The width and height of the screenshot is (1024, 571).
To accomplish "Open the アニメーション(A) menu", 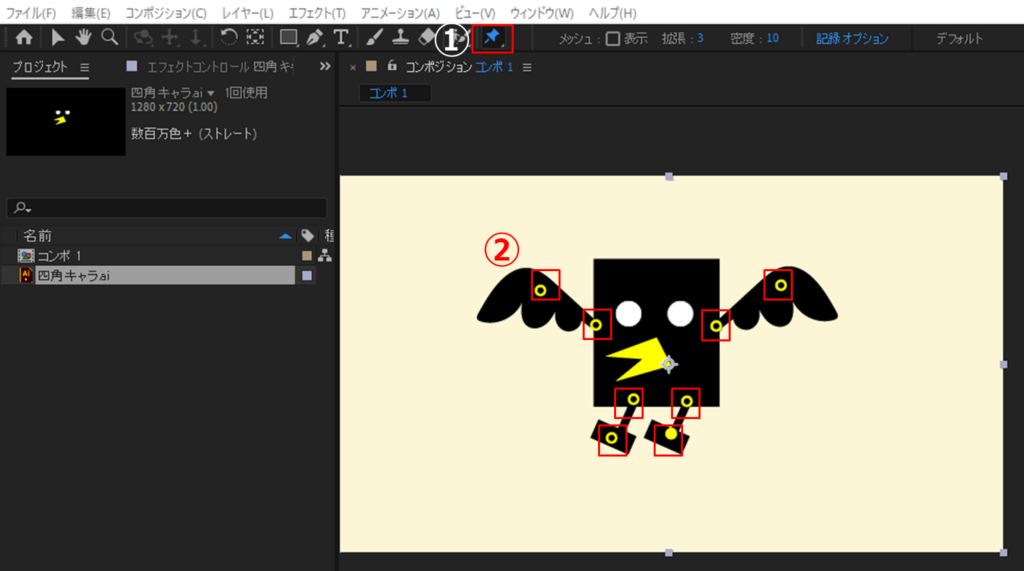I will pyautogui.click(x=398, y=13).
